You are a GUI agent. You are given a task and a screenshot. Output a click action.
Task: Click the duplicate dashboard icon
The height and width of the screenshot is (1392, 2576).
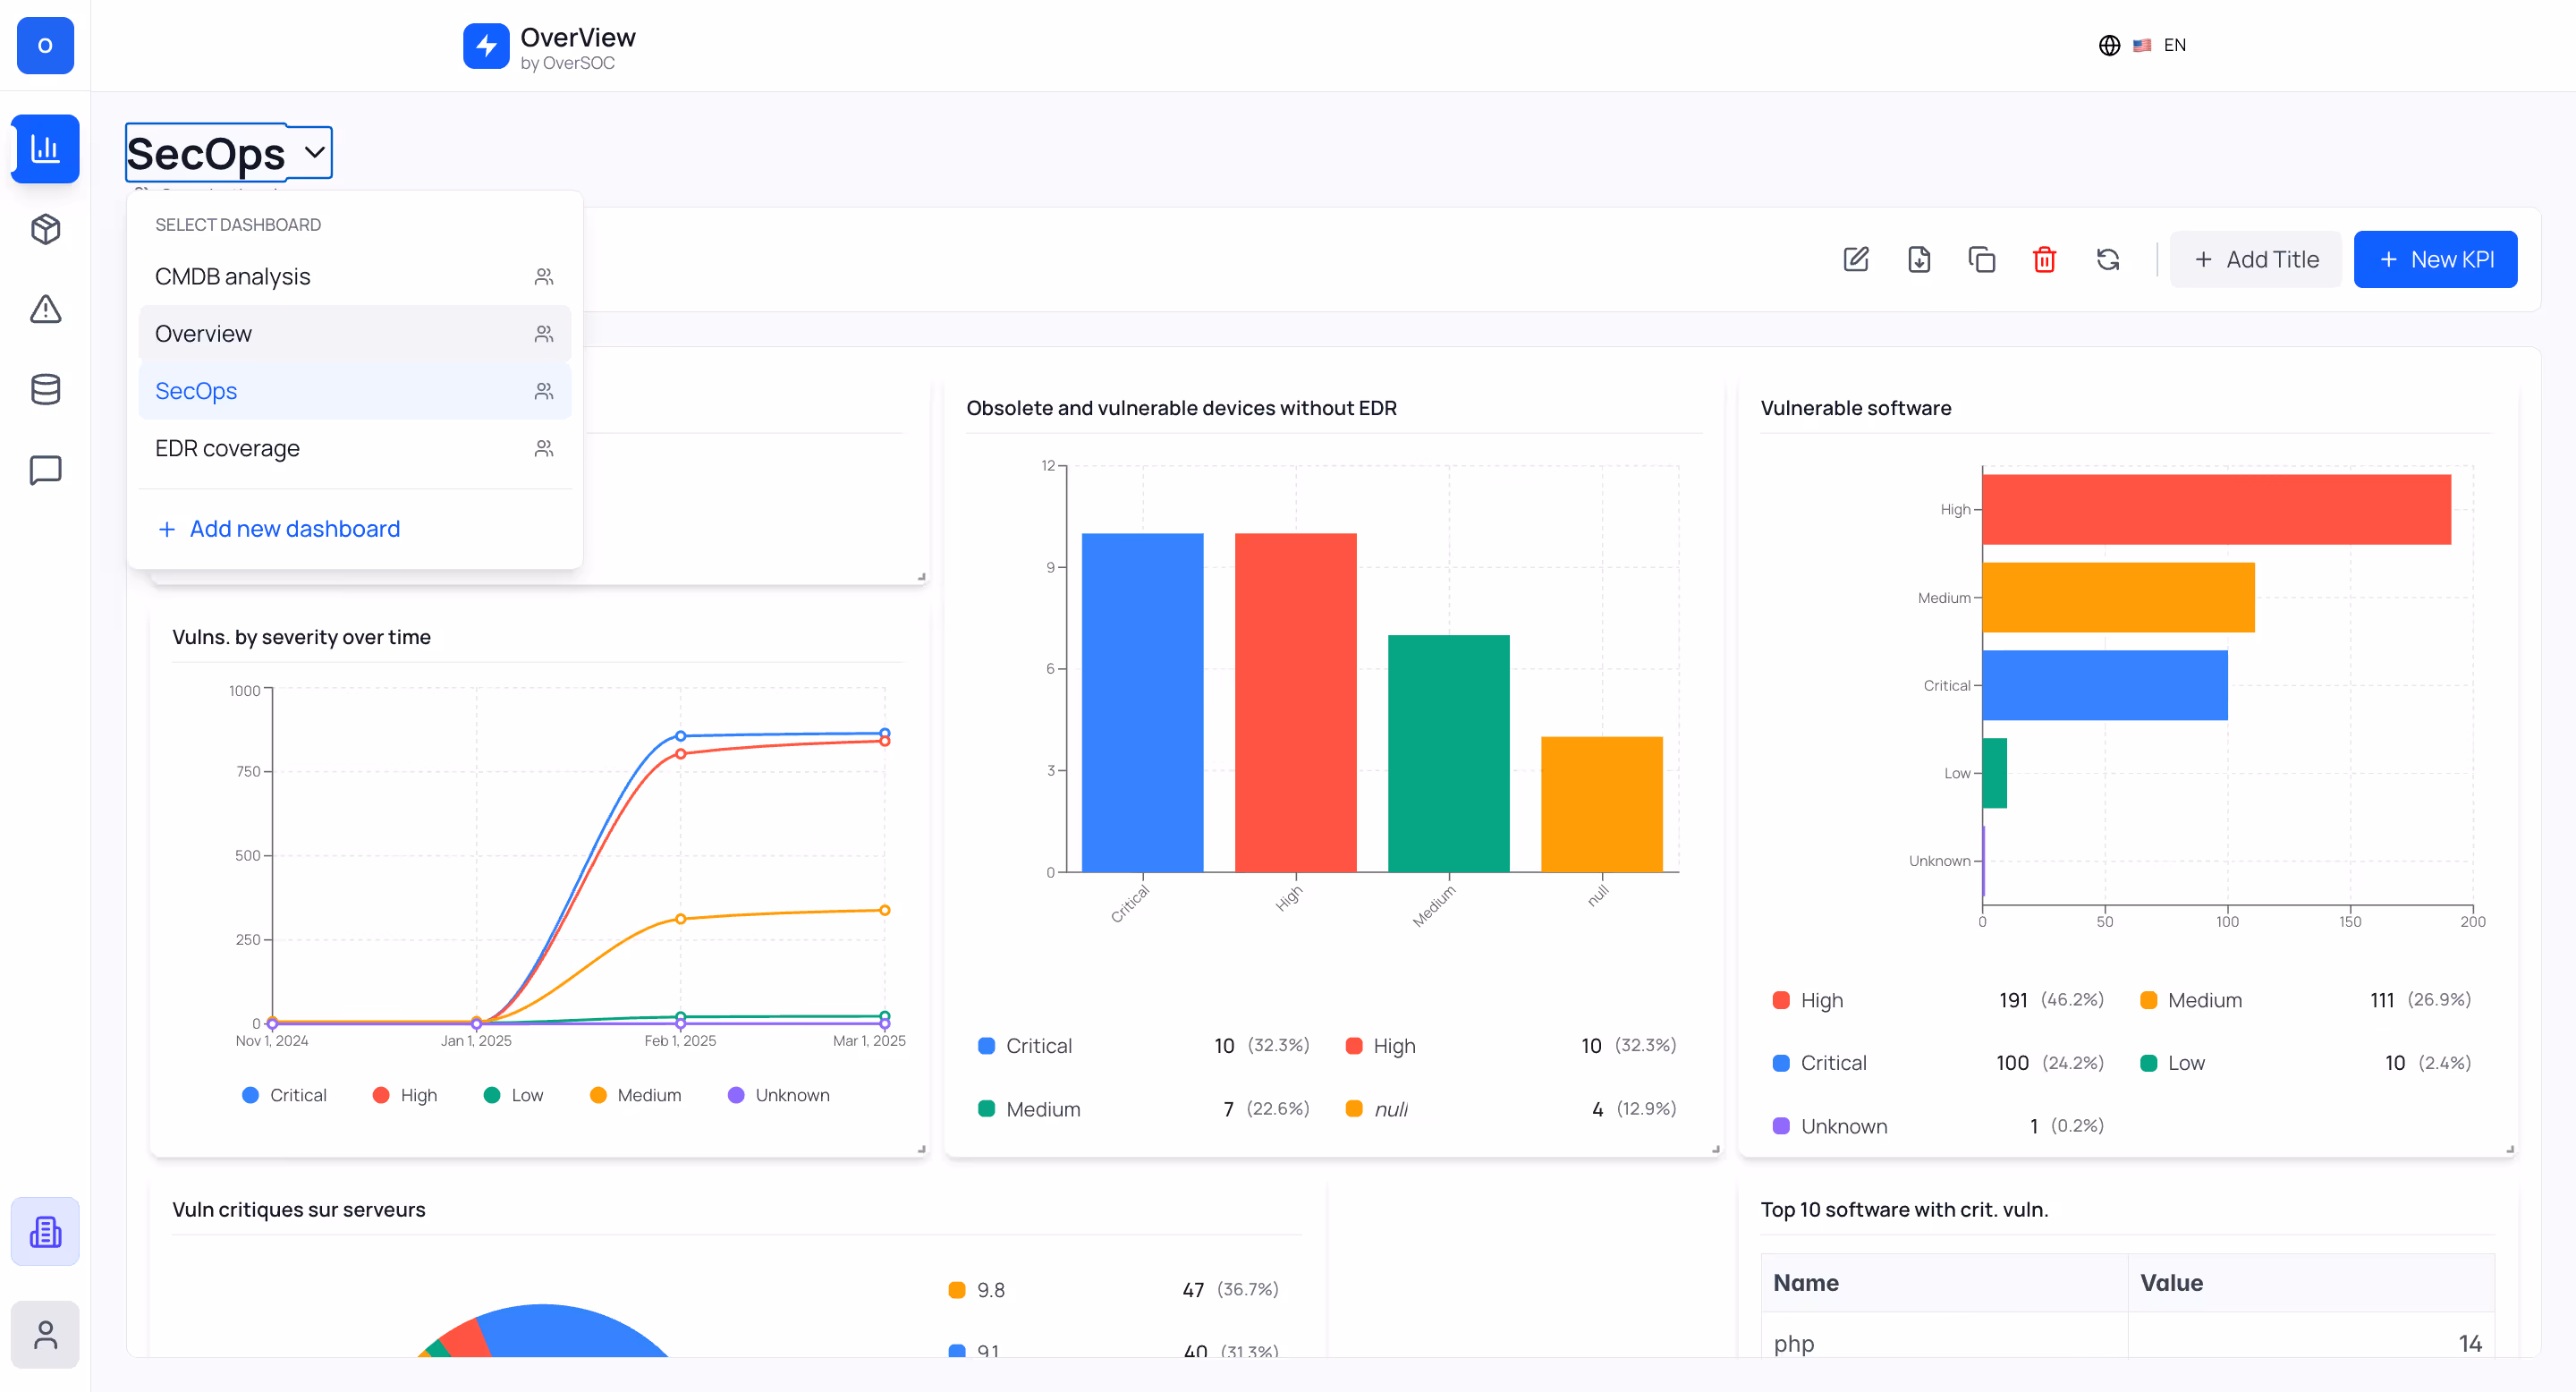coord(1981,260)
